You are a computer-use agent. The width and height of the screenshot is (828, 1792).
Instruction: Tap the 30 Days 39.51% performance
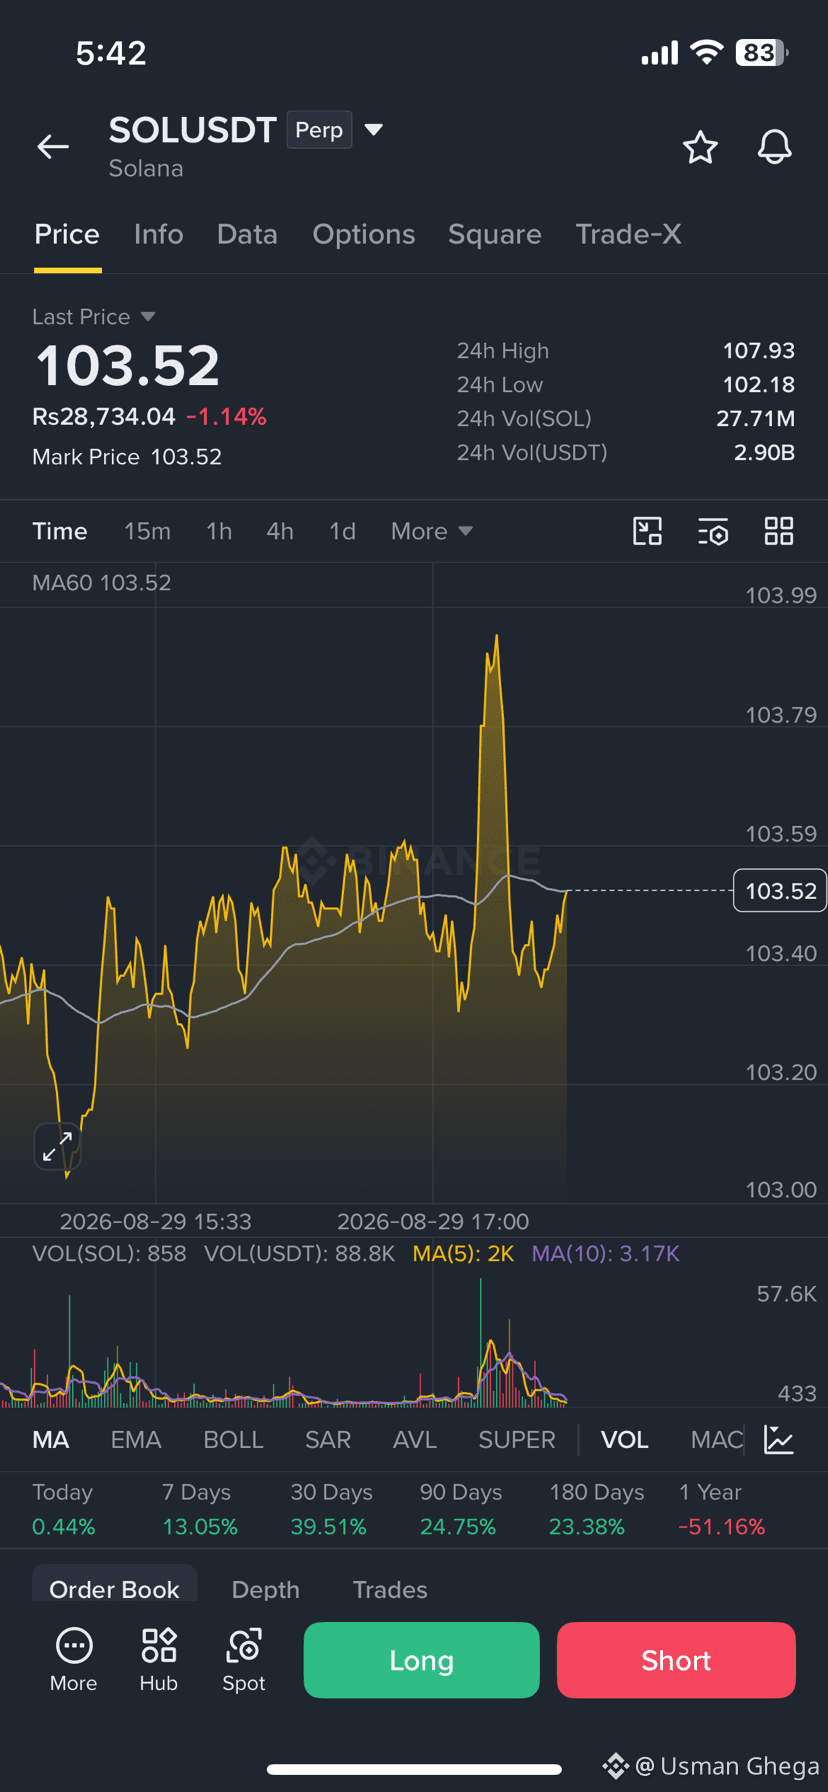tap(331, 1509)
